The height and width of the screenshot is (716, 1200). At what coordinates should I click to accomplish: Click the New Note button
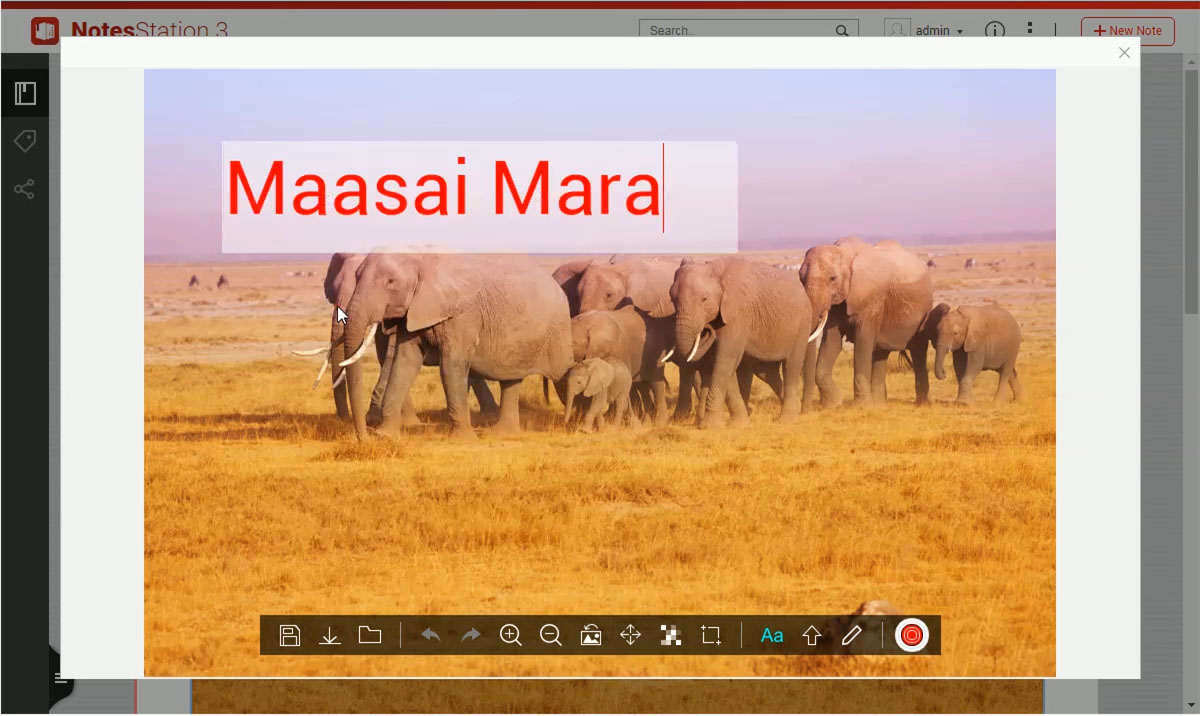[1127, 30]
